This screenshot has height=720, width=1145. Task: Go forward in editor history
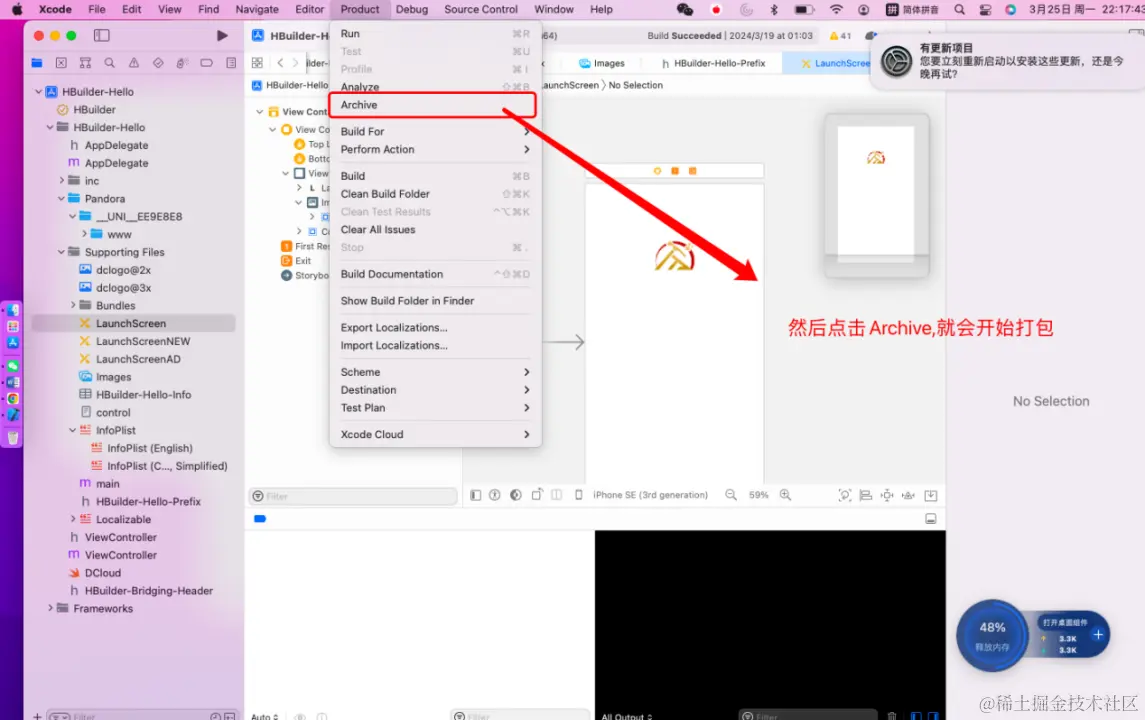pyautogui.click(x=295, y=63)
